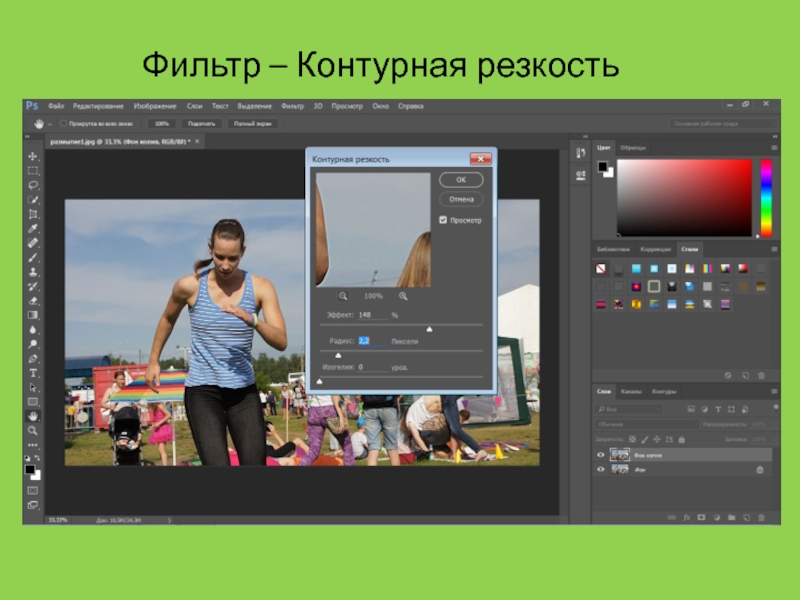Click the Отмена button
Image resolution: width=800 pixels, height=600 pixels.
(461, 199)
